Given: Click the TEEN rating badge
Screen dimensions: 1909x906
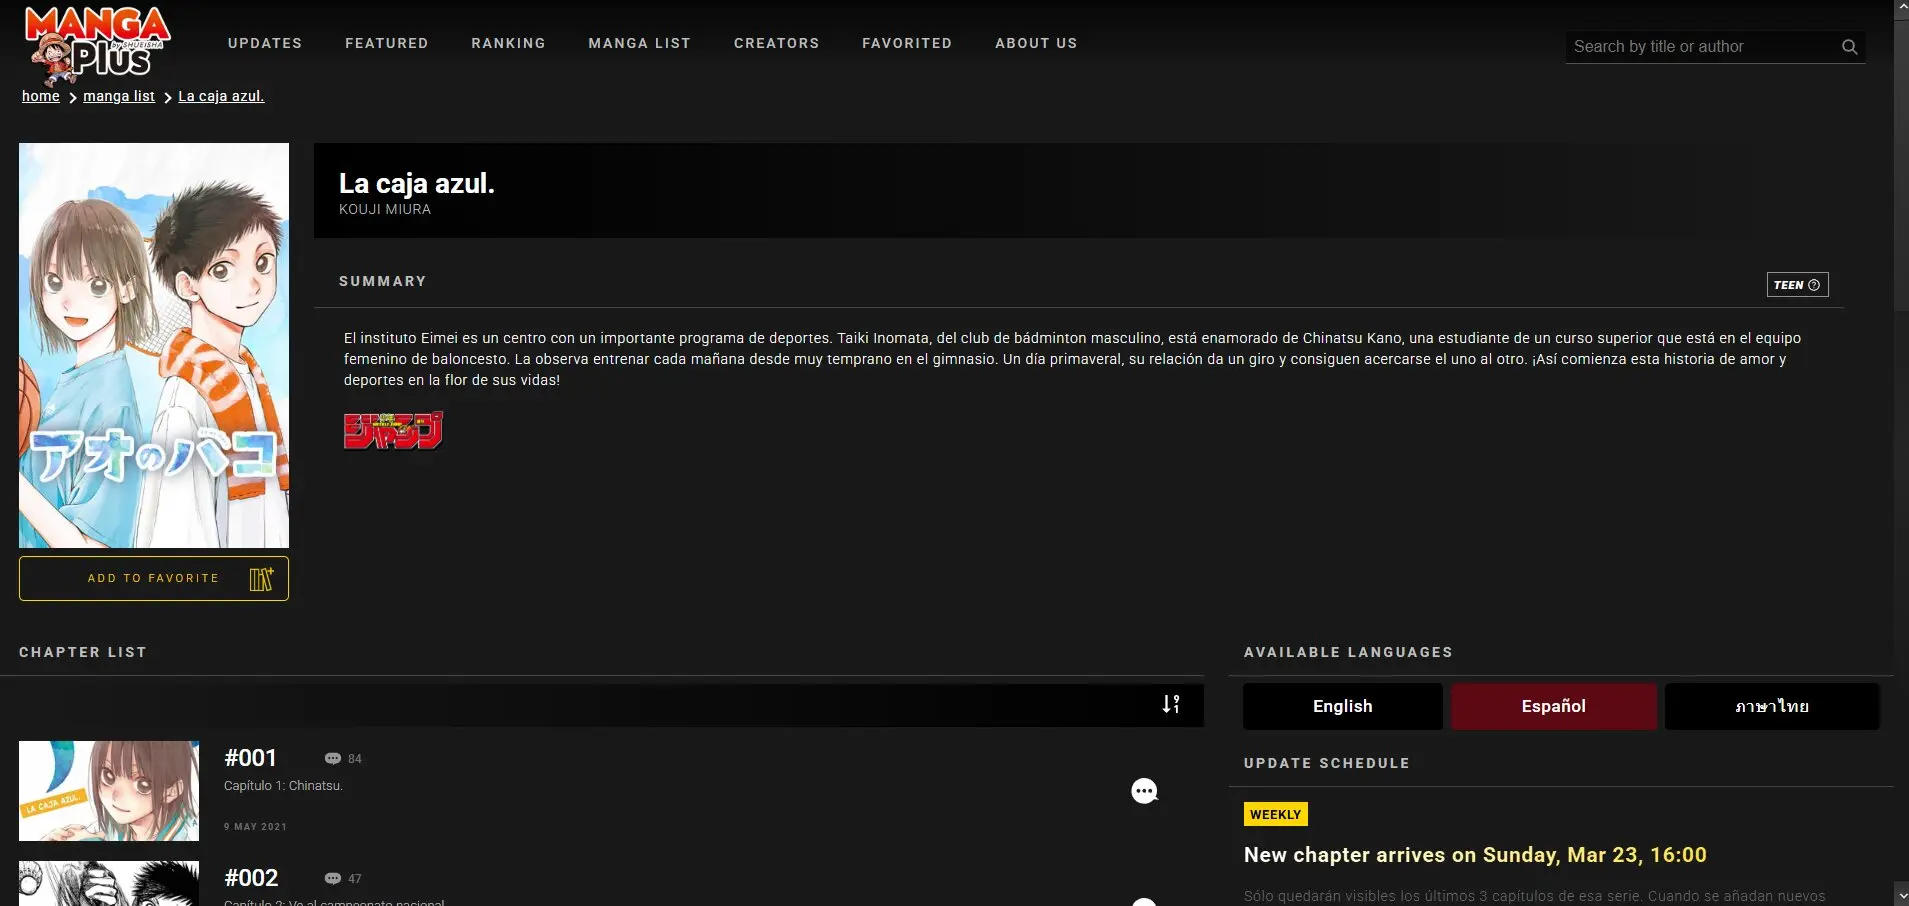Looking at the screenshot, I should (x=1797, y=285).
